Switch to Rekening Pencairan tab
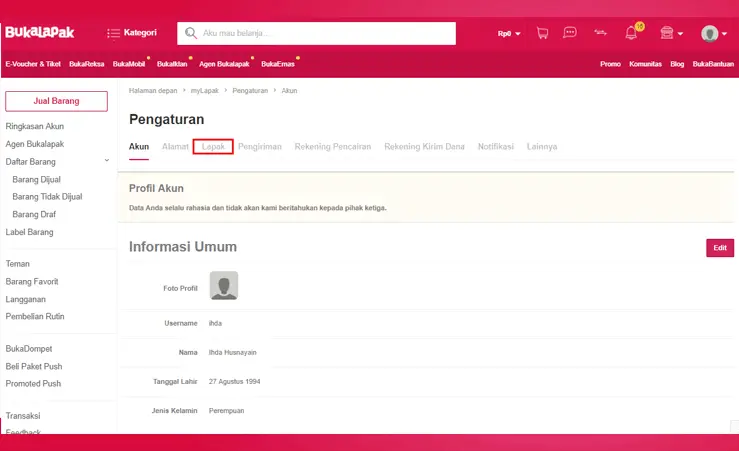This screenshot has width=739, height=451. 333,147
